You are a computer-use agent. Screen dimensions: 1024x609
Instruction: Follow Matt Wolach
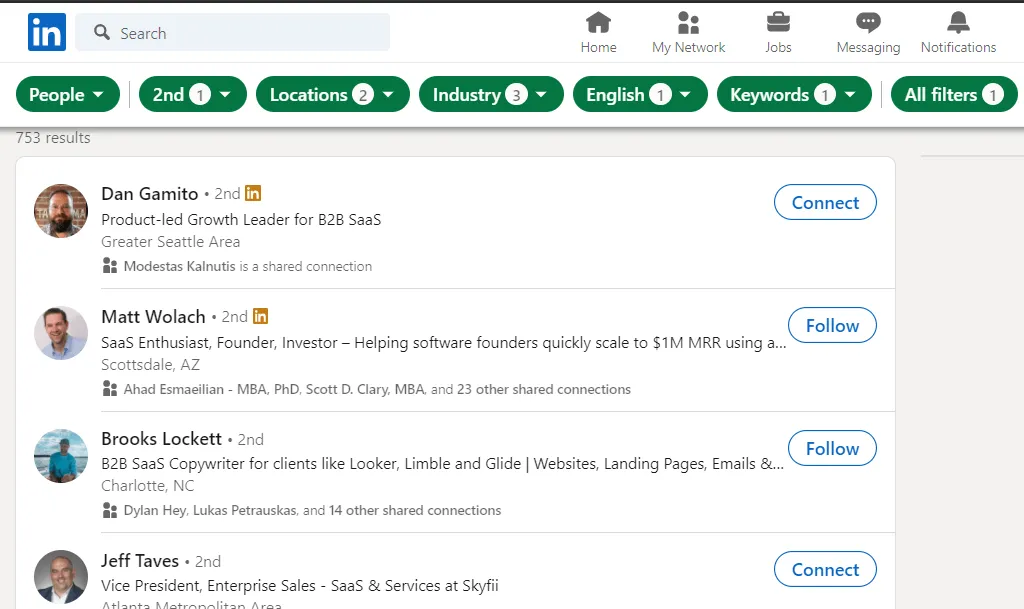(832, 326)
